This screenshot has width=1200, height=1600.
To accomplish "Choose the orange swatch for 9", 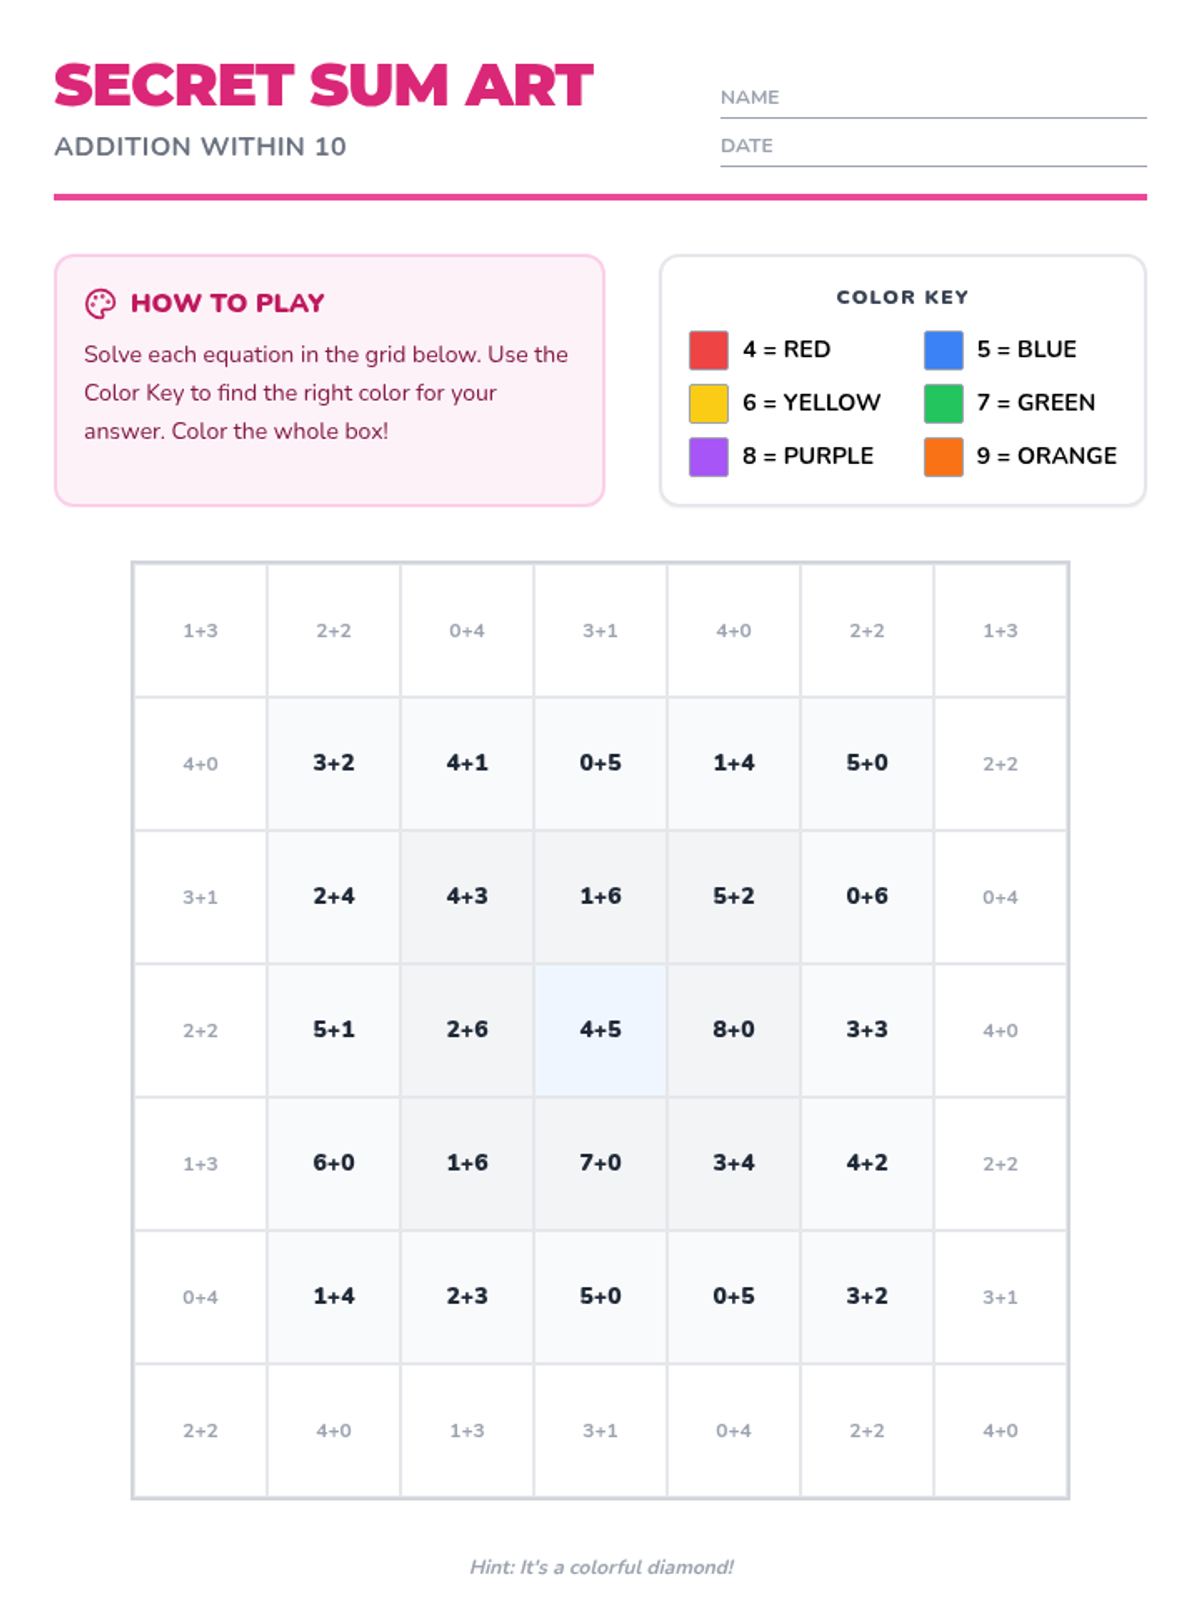I will 943,456.
